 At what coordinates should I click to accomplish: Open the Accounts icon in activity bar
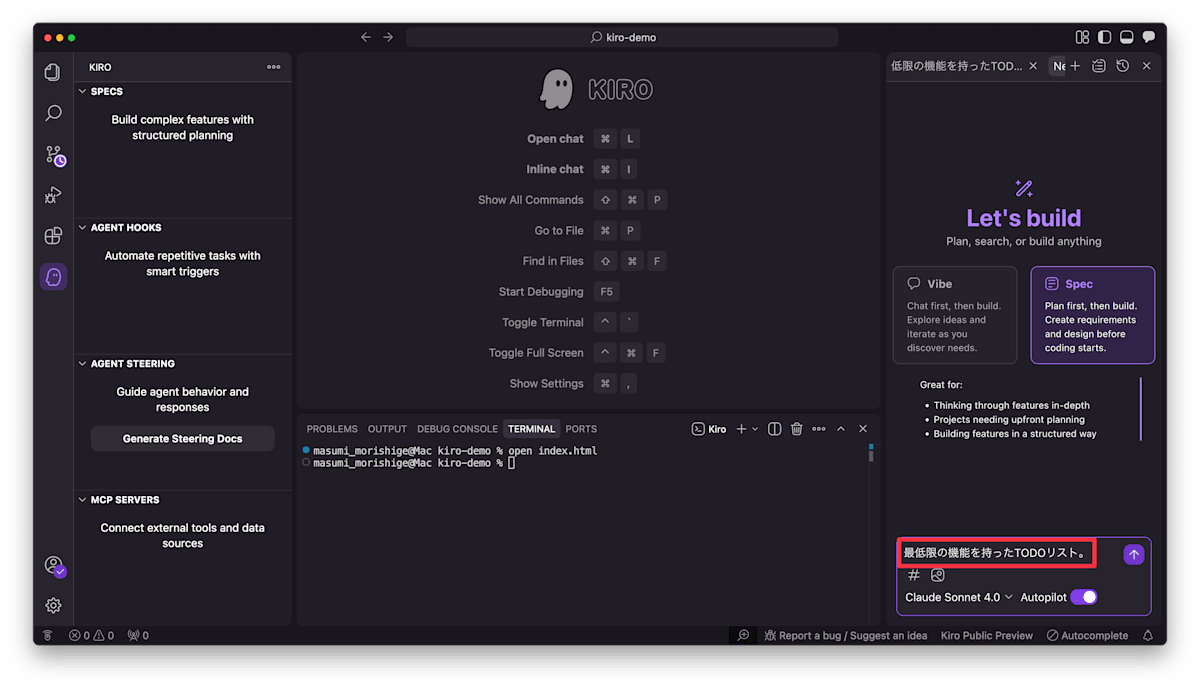54,566
